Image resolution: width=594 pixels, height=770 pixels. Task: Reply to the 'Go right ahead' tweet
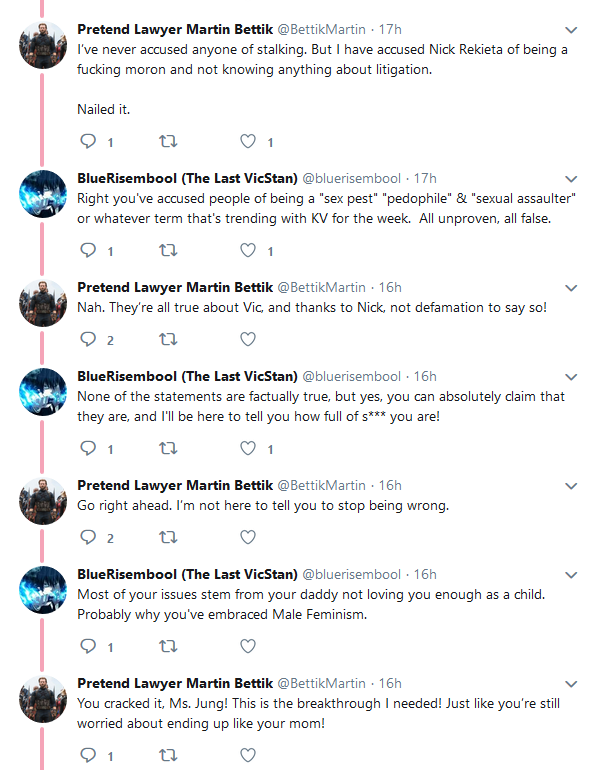[88, 537]
